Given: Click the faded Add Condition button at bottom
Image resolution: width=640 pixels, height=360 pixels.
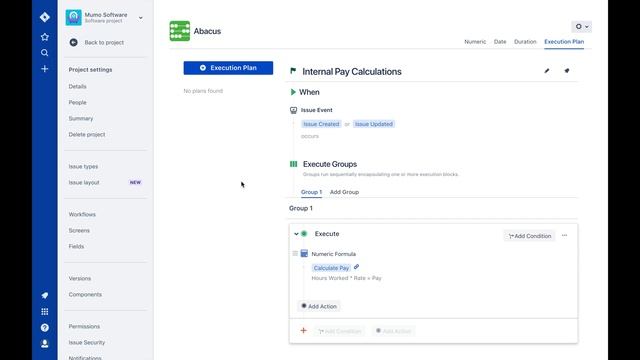Looking at the screenshot, I should tap(340, 331).
